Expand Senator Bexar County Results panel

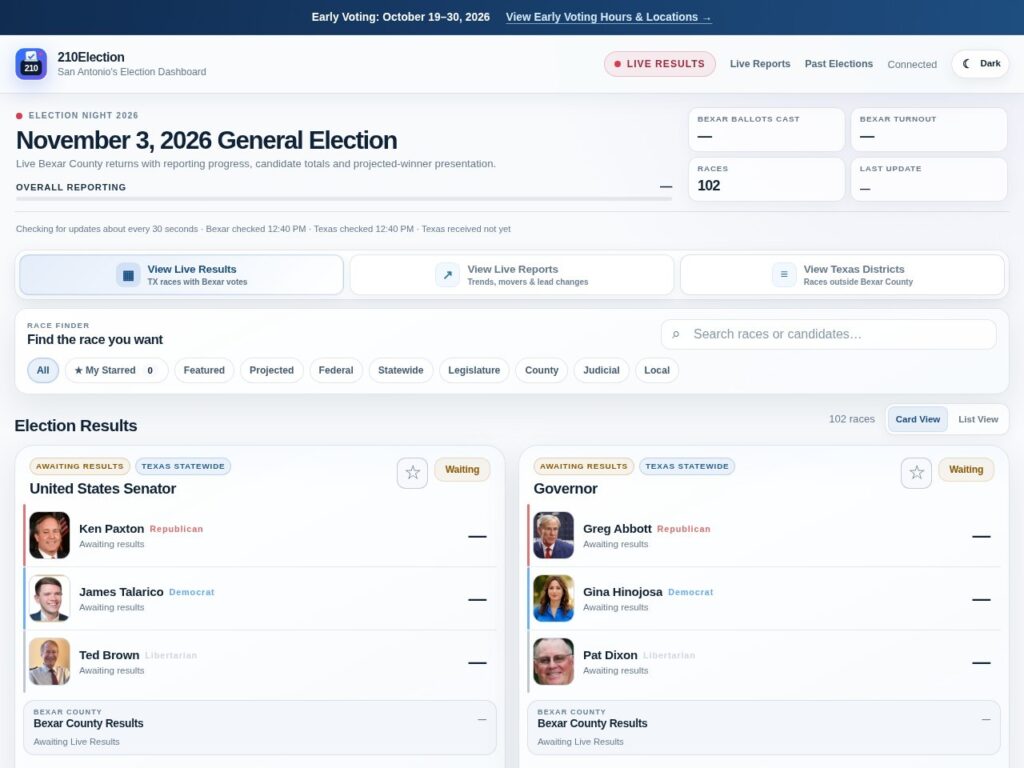tap(260, 728)
